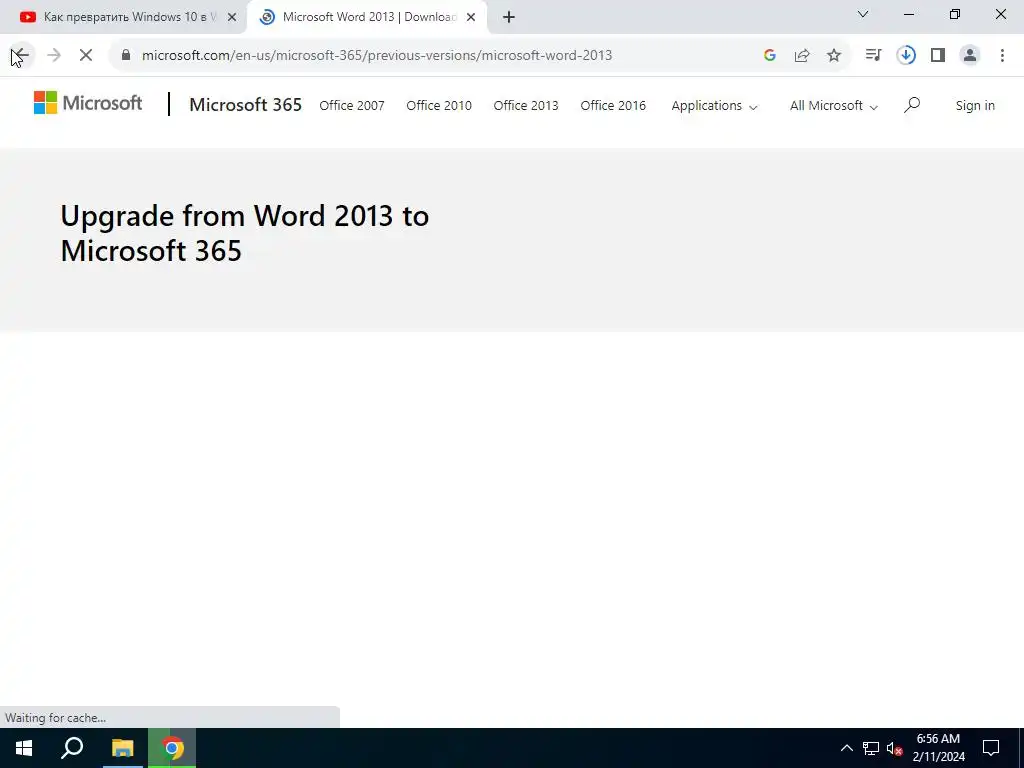Open the media controls icon in toolbar
The width and height of the screenshot is (1024, 768).
pyautogui.click(x=873, y=56)
